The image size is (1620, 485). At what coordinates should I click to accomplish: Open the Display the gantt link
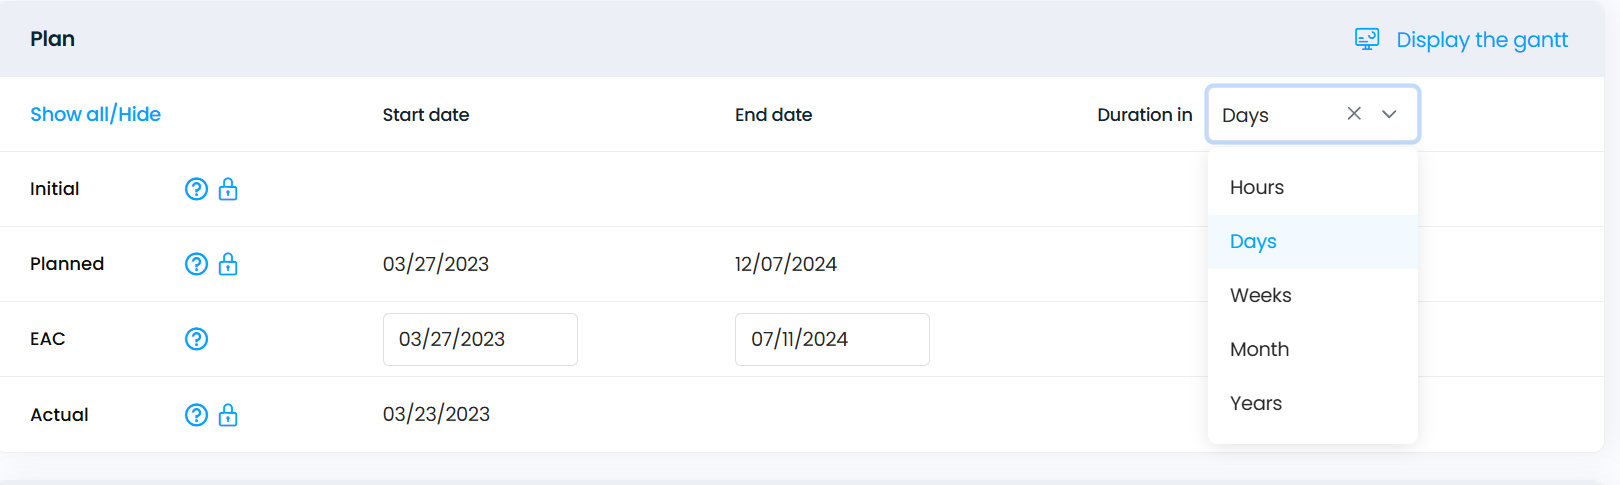(x=1482, y=40)
